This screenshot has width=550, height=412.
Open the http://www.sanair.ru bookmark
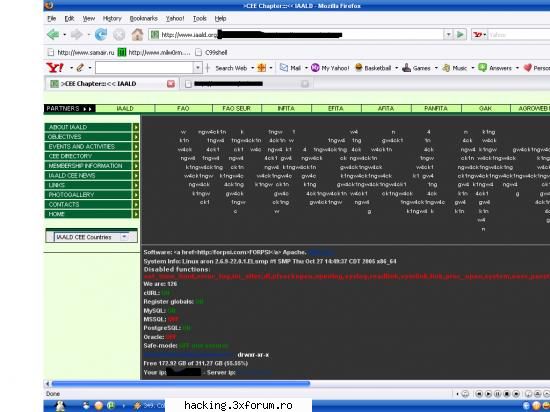tap(81, 53)
